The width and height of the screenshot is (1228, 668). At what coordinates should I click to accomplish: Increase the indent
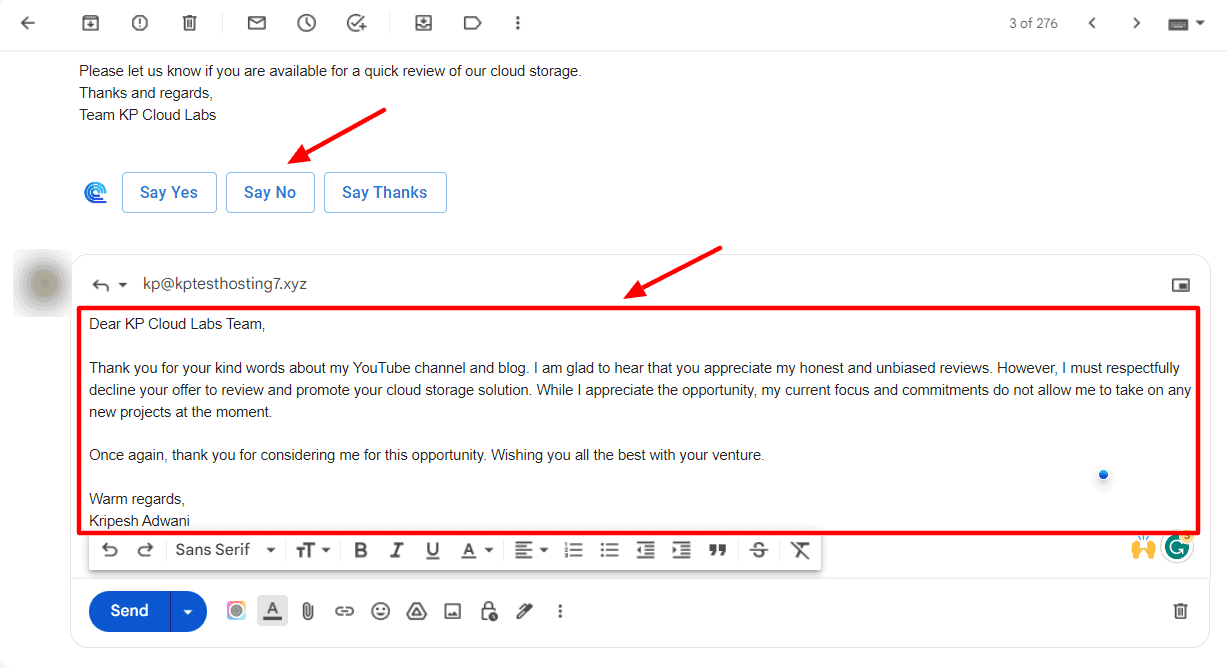coord(681,550)
